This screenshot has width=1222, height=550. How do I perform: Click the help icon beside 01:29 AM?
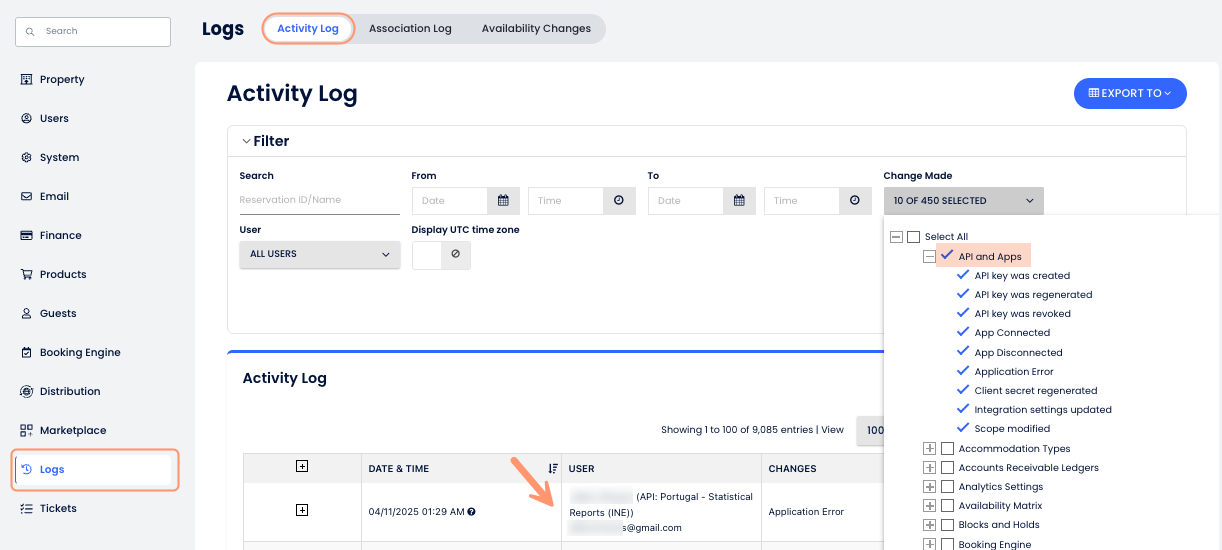(471, 511)
